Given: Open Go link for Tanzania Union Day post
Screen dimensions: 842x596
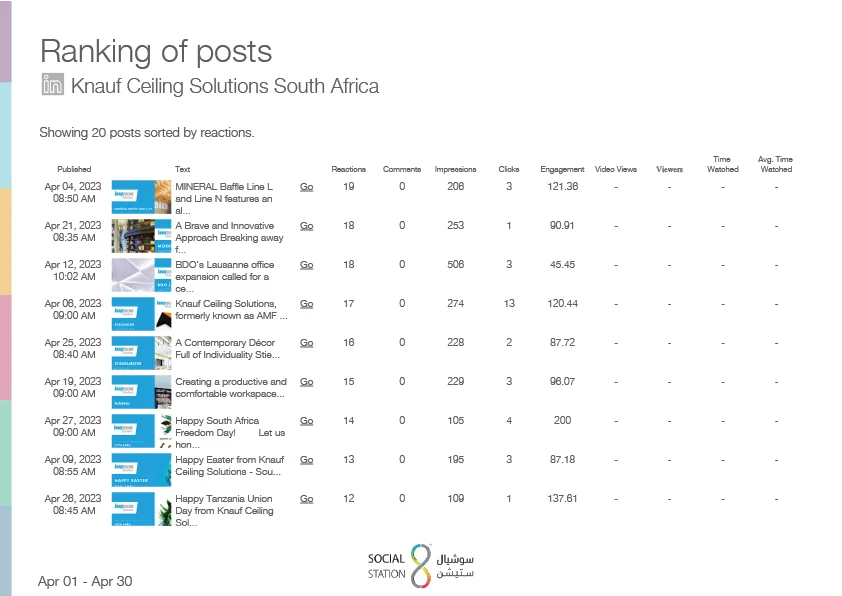Looking at the screenshot, I should (307, 499).
